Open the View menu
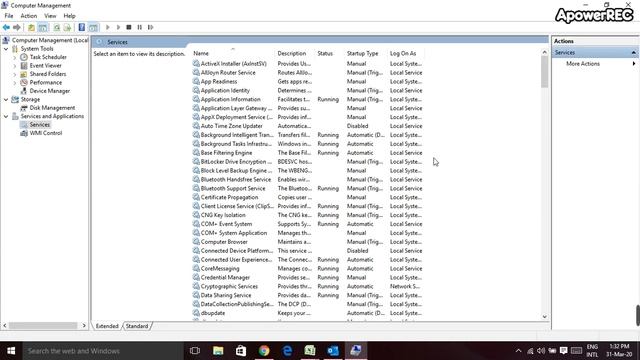 coord(50,16)
